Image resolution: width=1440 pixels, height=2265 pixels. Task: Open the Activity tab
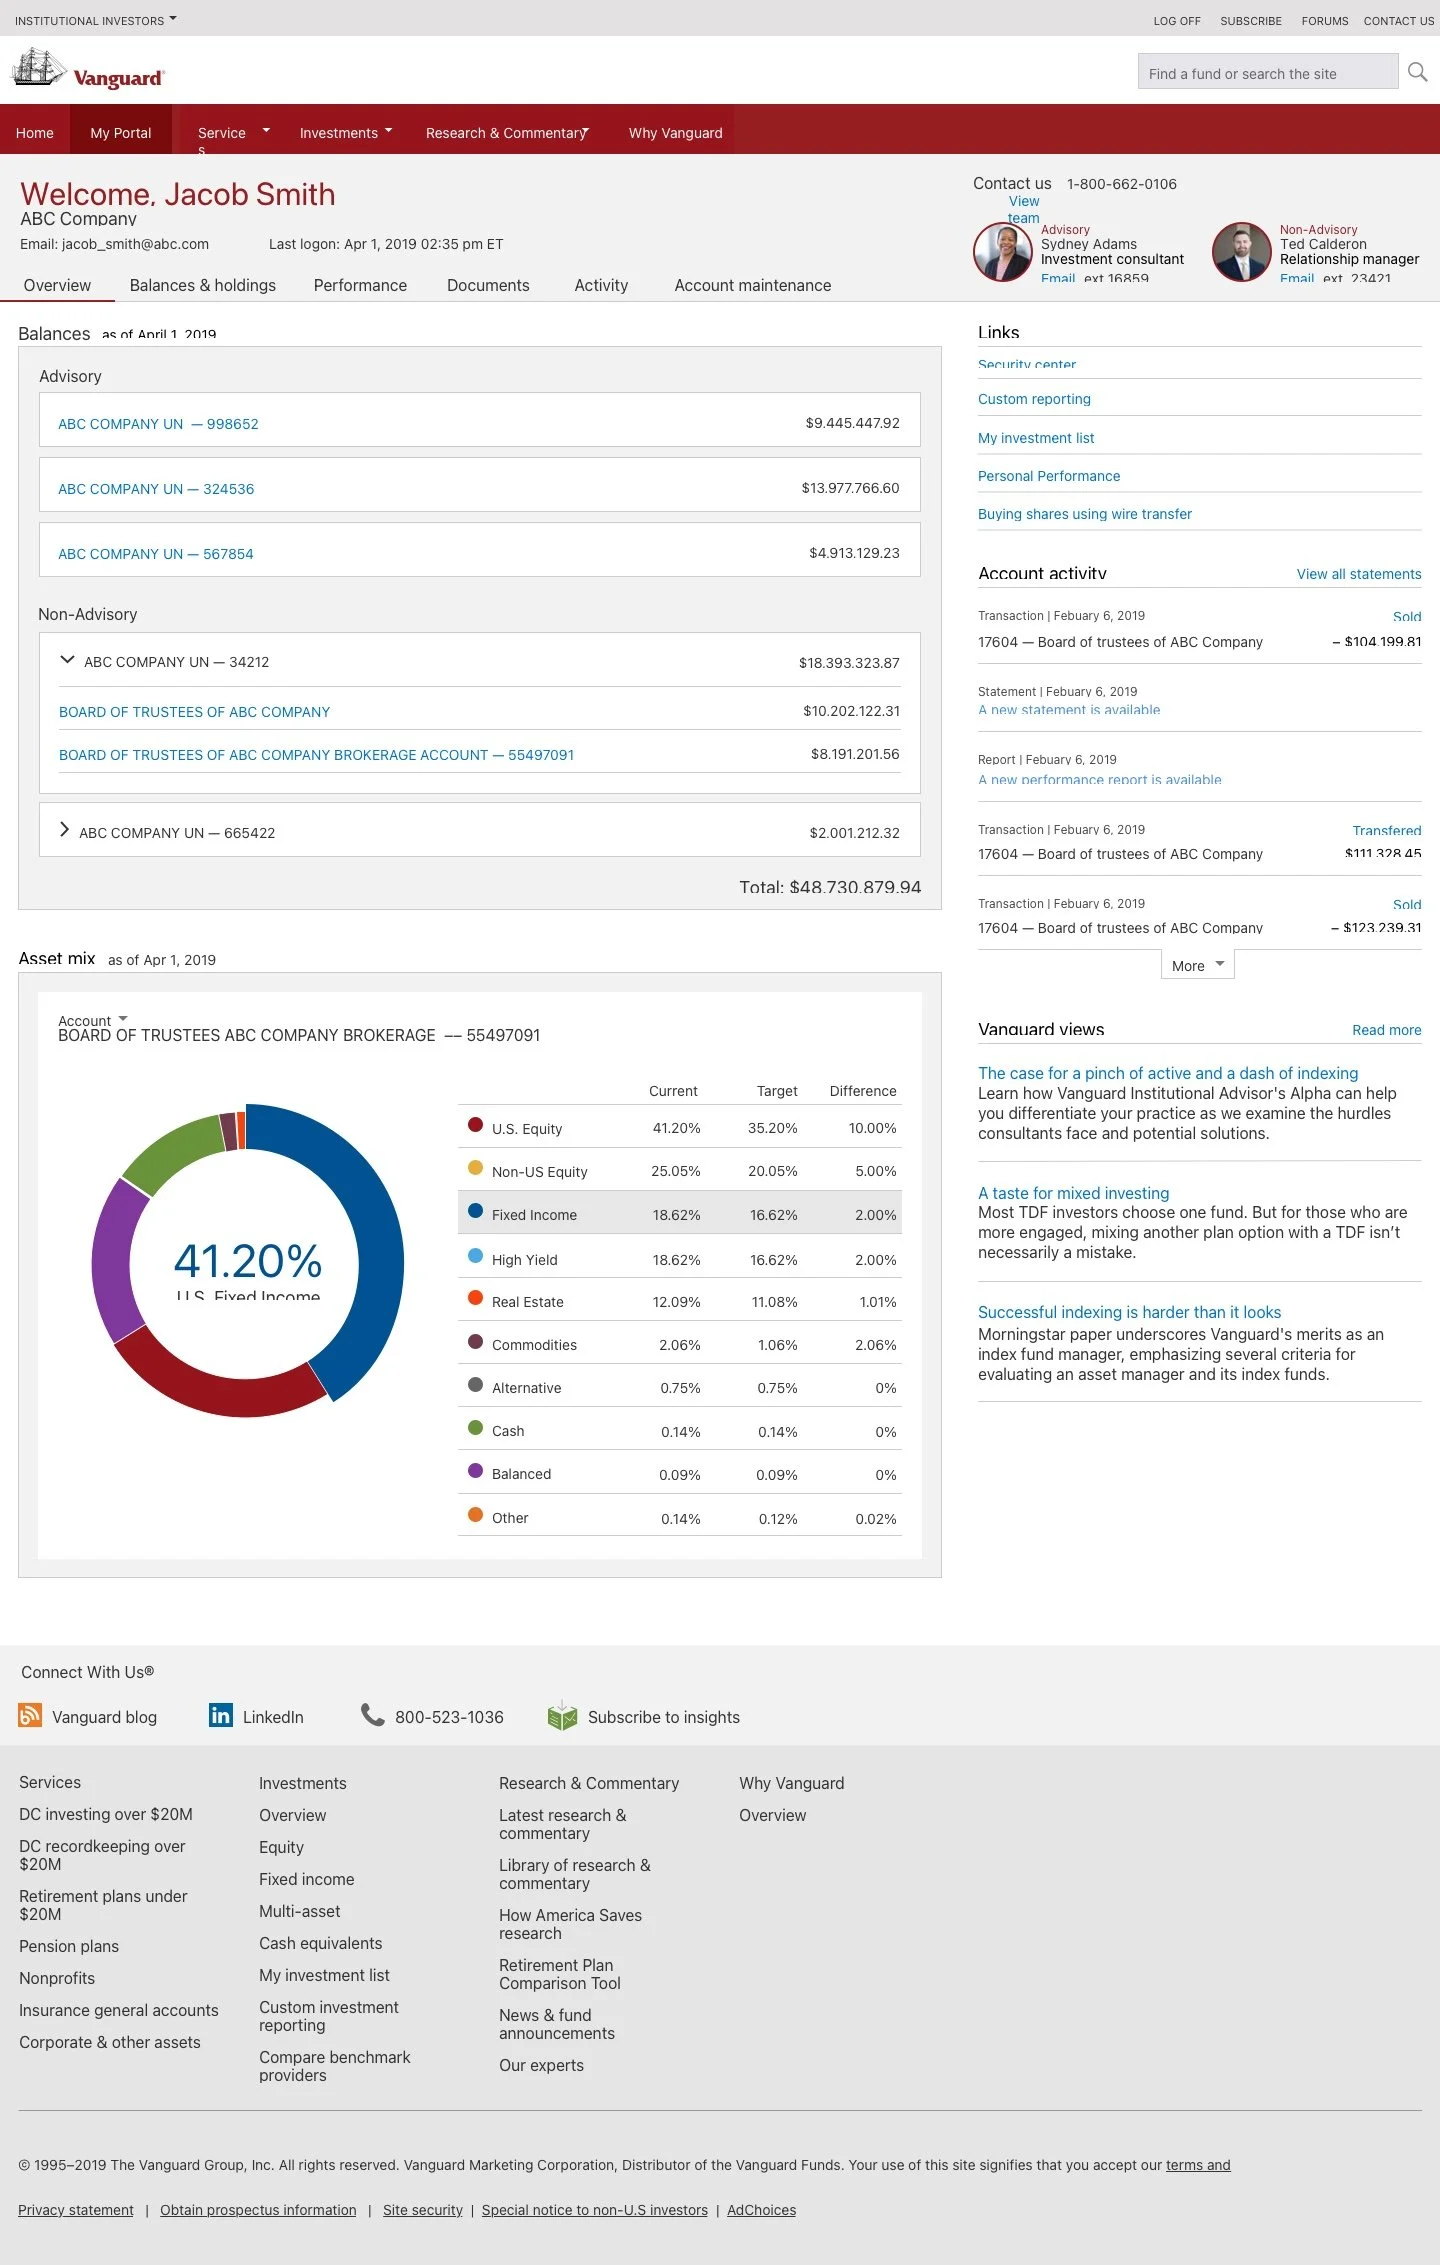coord(601,285)
